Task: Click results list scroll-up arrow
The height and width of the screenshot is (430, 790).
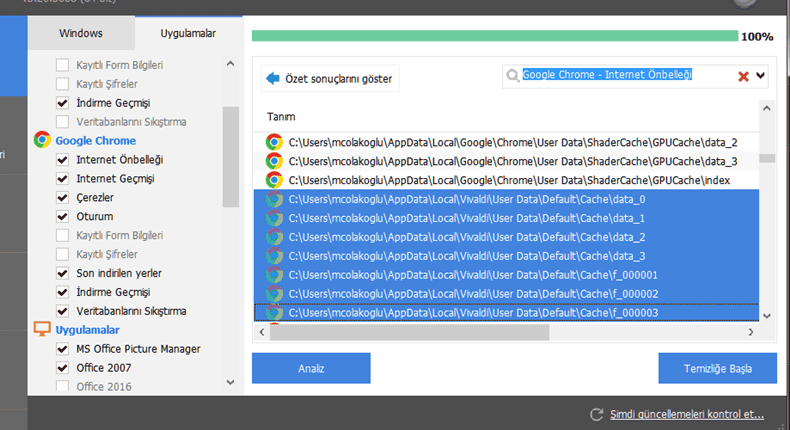Action: point(767,108)
